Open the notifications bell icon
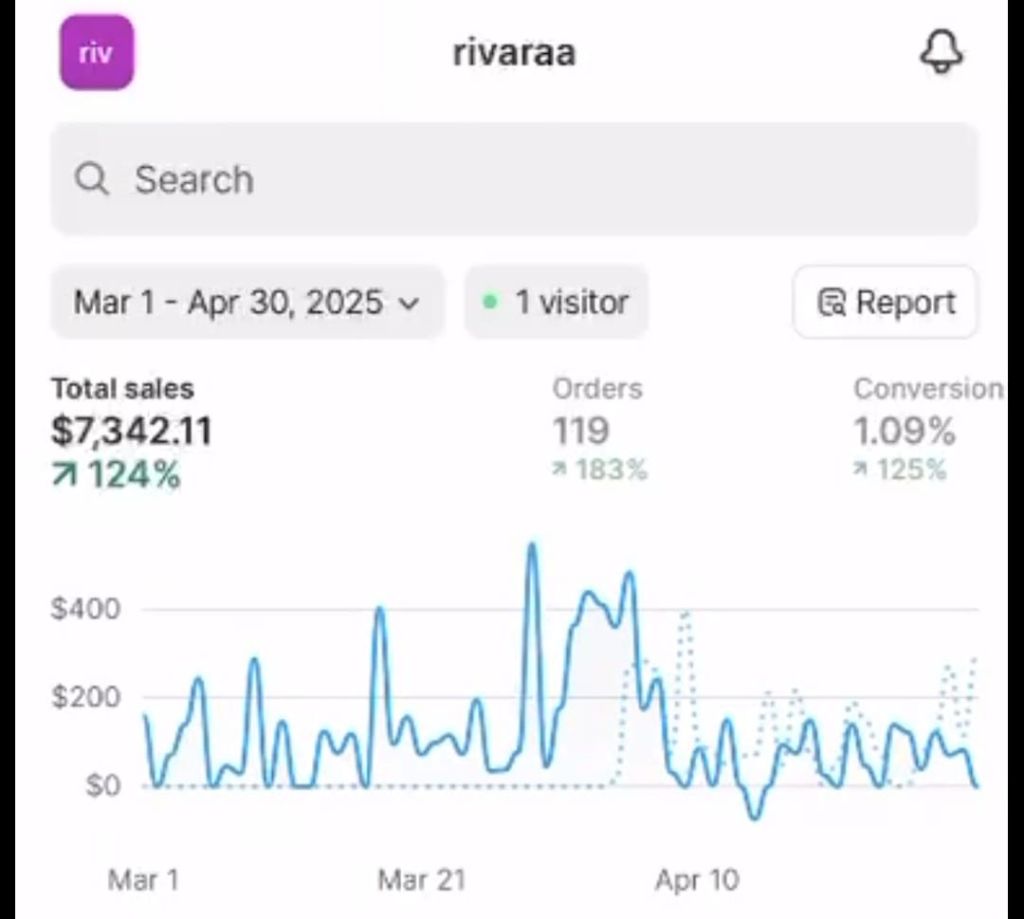The height and width of the screenshot is (919, 1024). [941, 52]
